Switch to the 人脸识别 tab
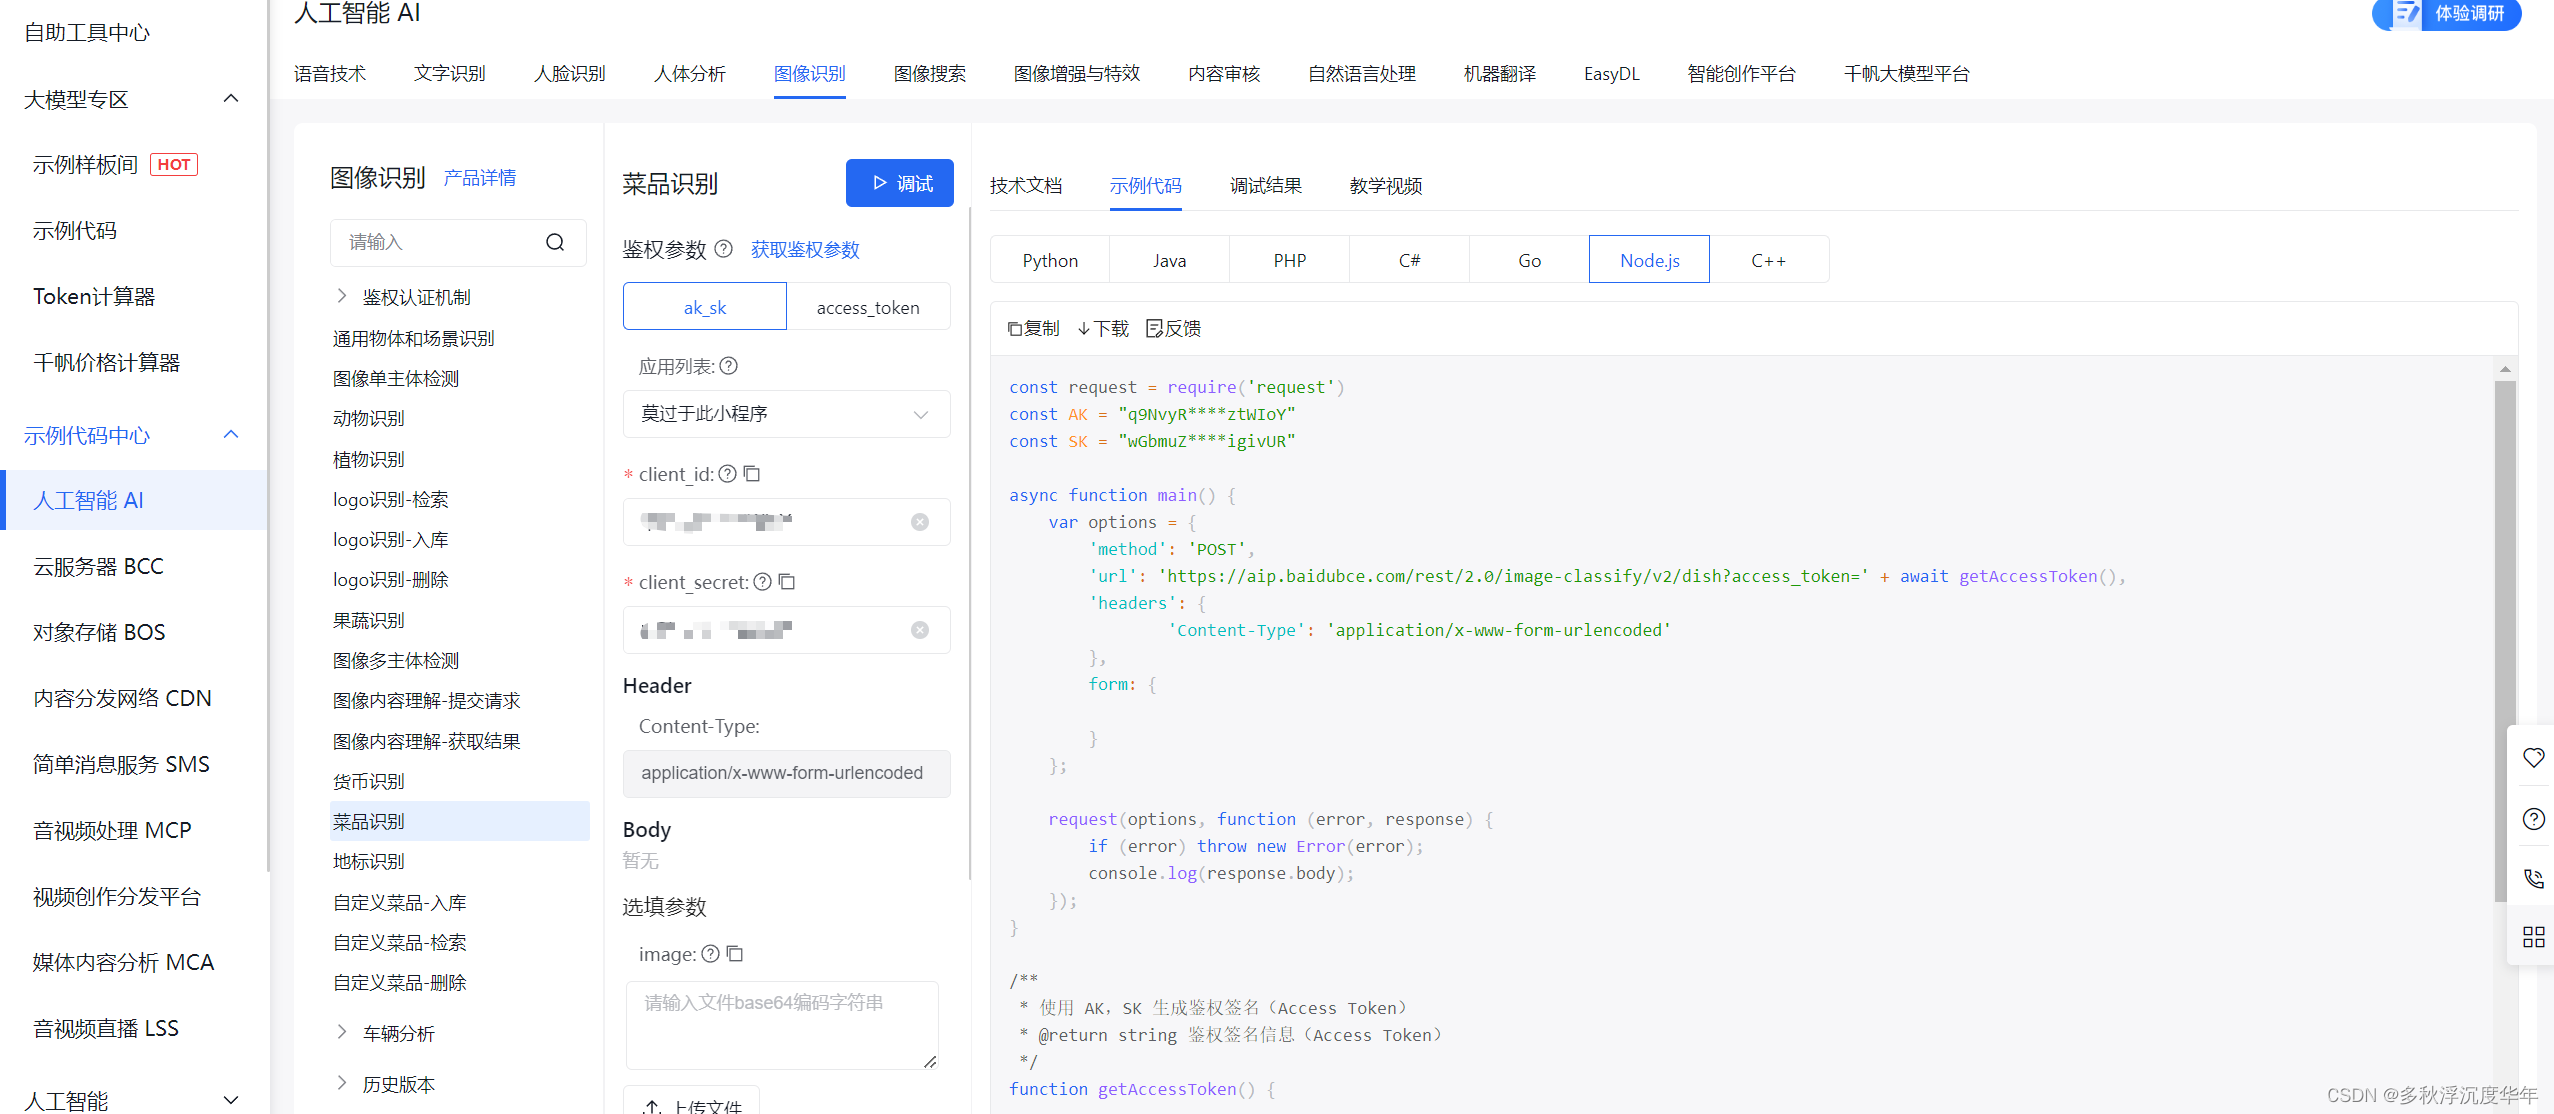 click(x=570, y=74)
